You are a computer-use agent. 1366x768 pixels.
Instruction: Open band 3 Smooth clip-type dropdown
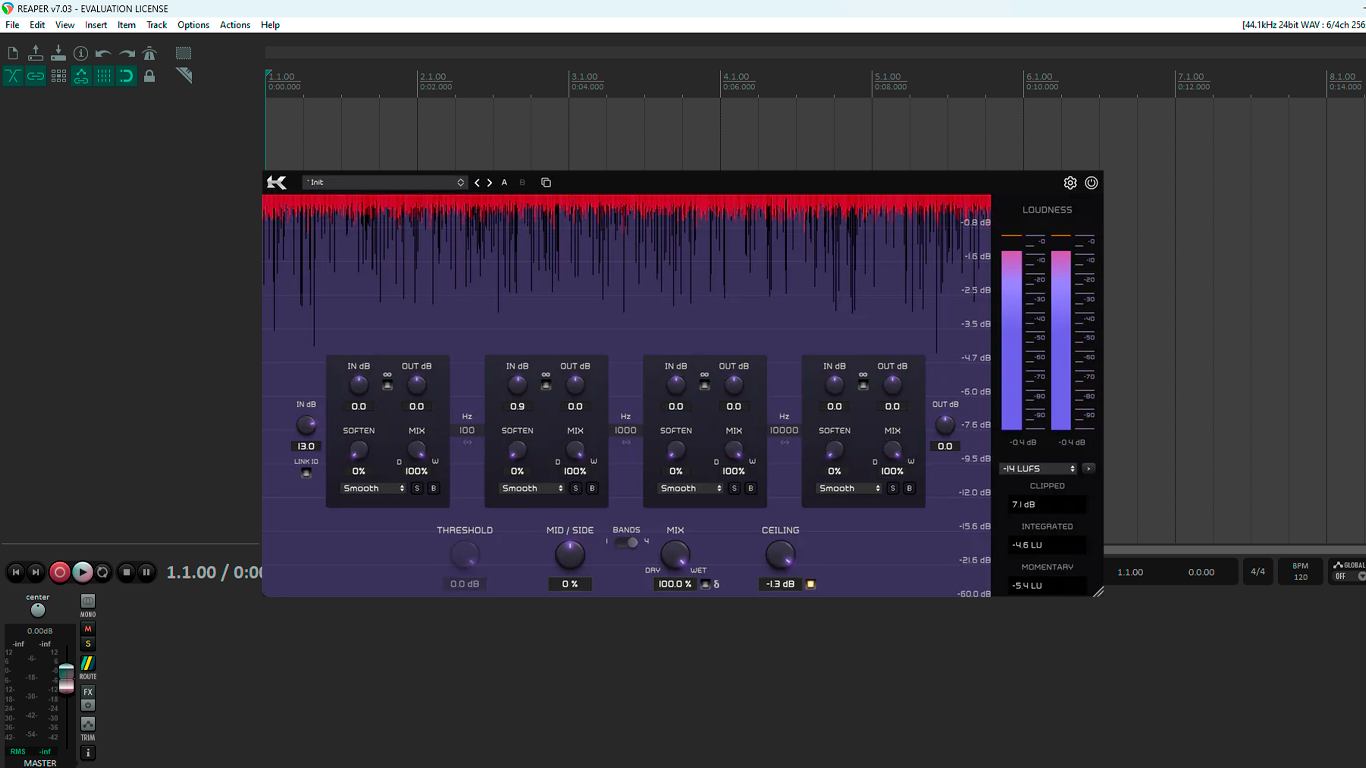coord(691,489)
